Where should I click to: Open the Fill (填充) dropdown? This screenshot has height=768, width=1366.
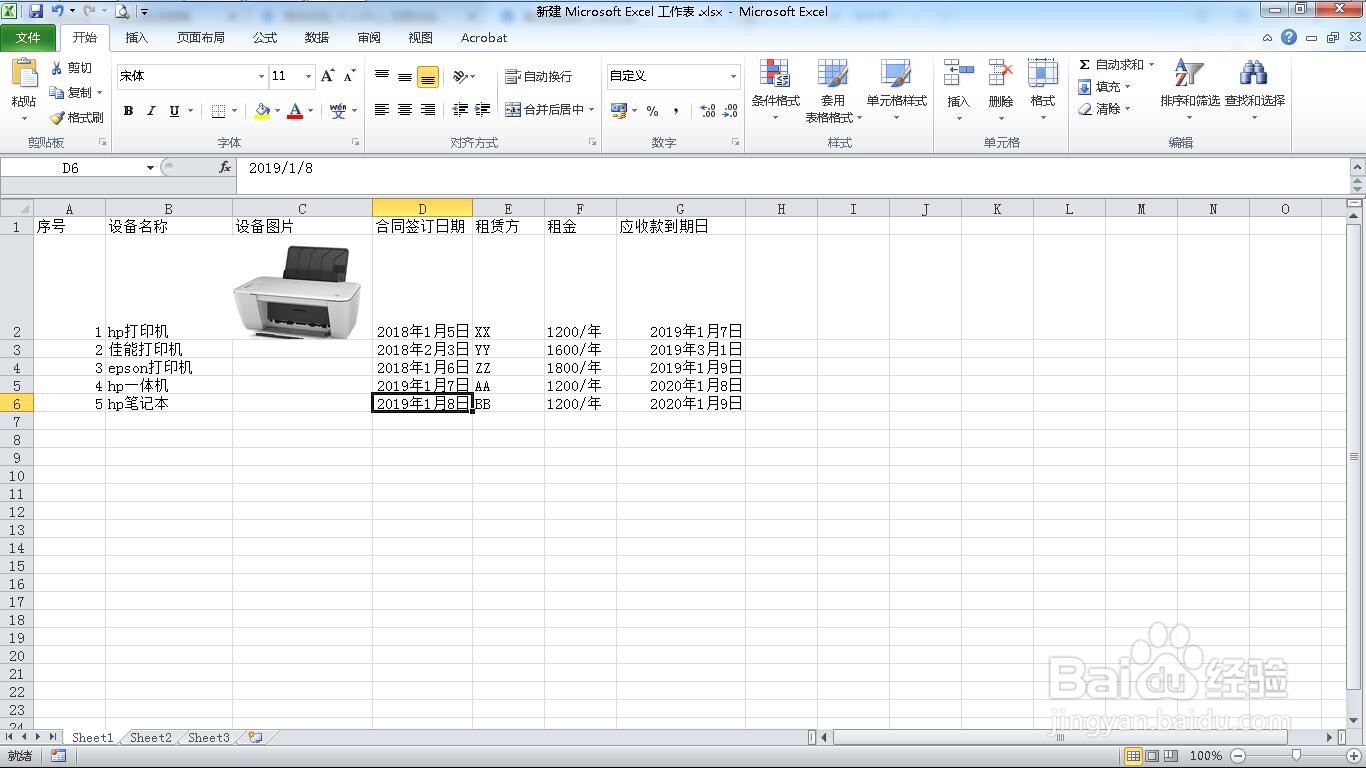tap(1104, 87)
